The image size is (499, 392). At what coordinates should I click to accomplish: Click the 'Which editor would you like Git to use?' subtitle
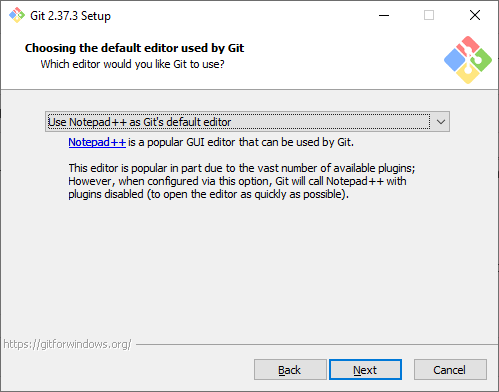(132, 64)
